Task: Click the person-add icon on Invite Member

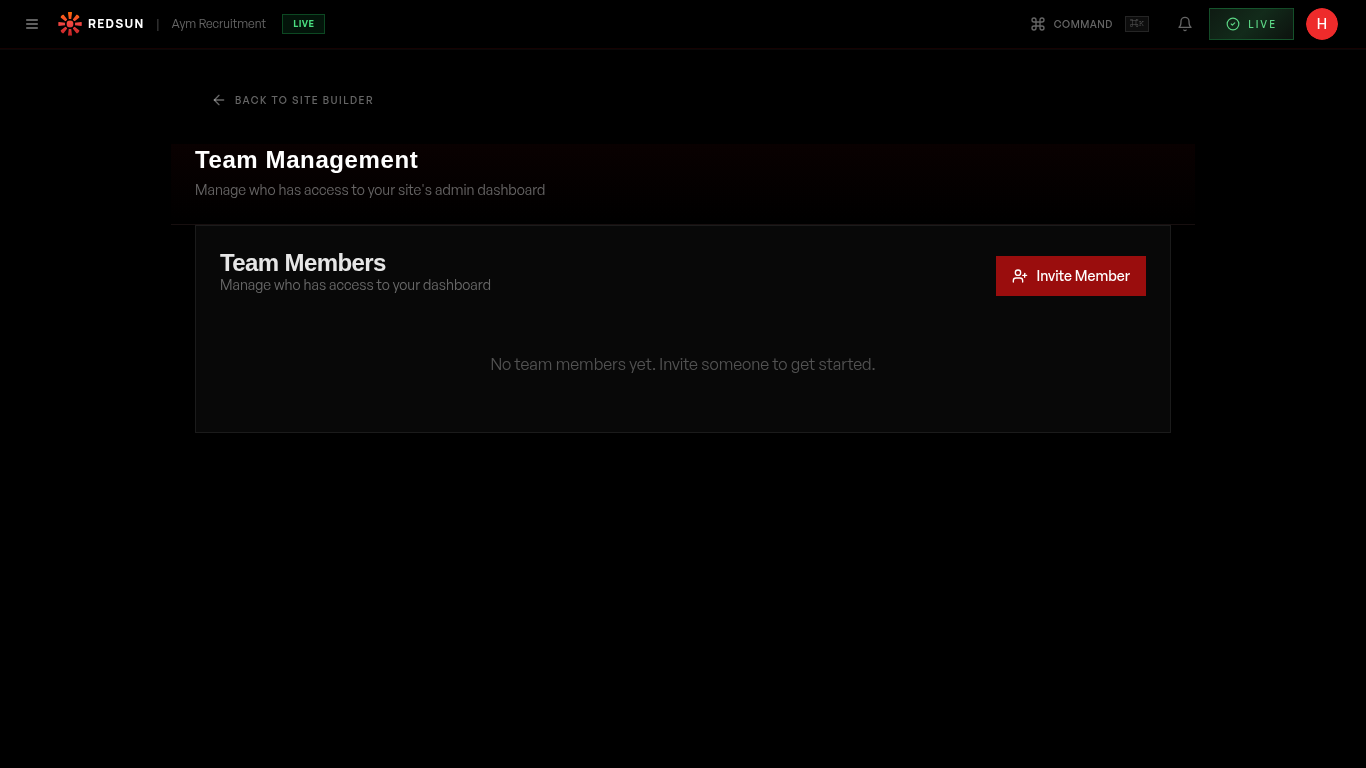Action: 1020,276
